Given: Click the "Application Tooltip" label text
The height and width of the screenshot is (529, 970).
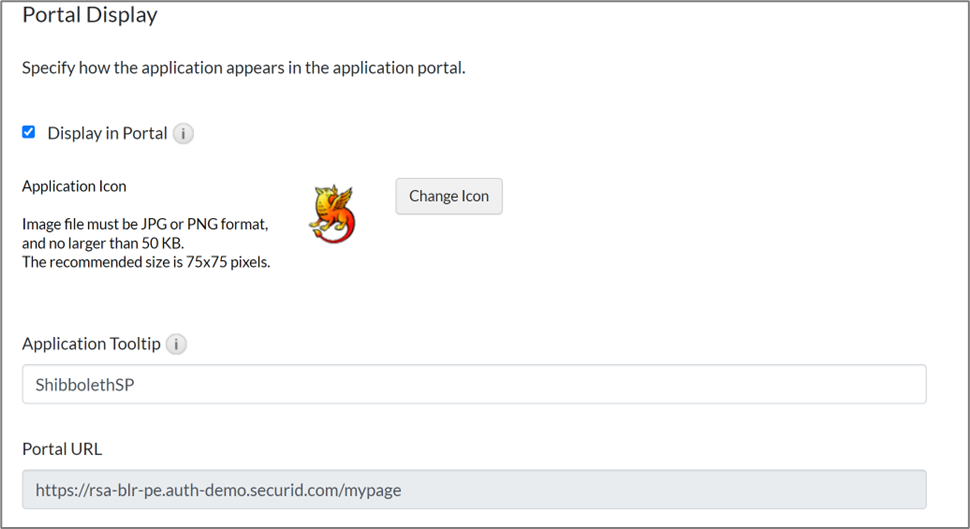Looking at the screenshot, I should click(x=91, y=344).
